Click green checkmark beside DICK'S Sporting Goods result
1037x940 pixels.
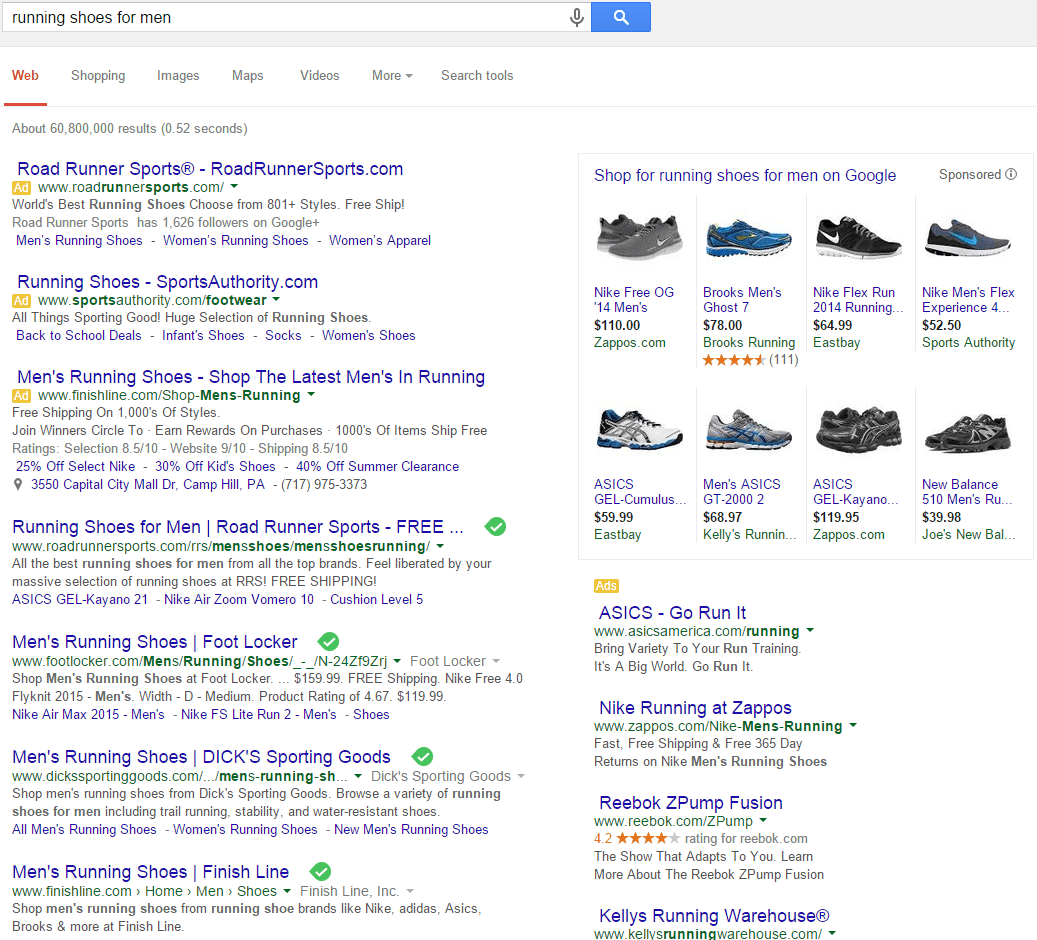pos(422,757)
